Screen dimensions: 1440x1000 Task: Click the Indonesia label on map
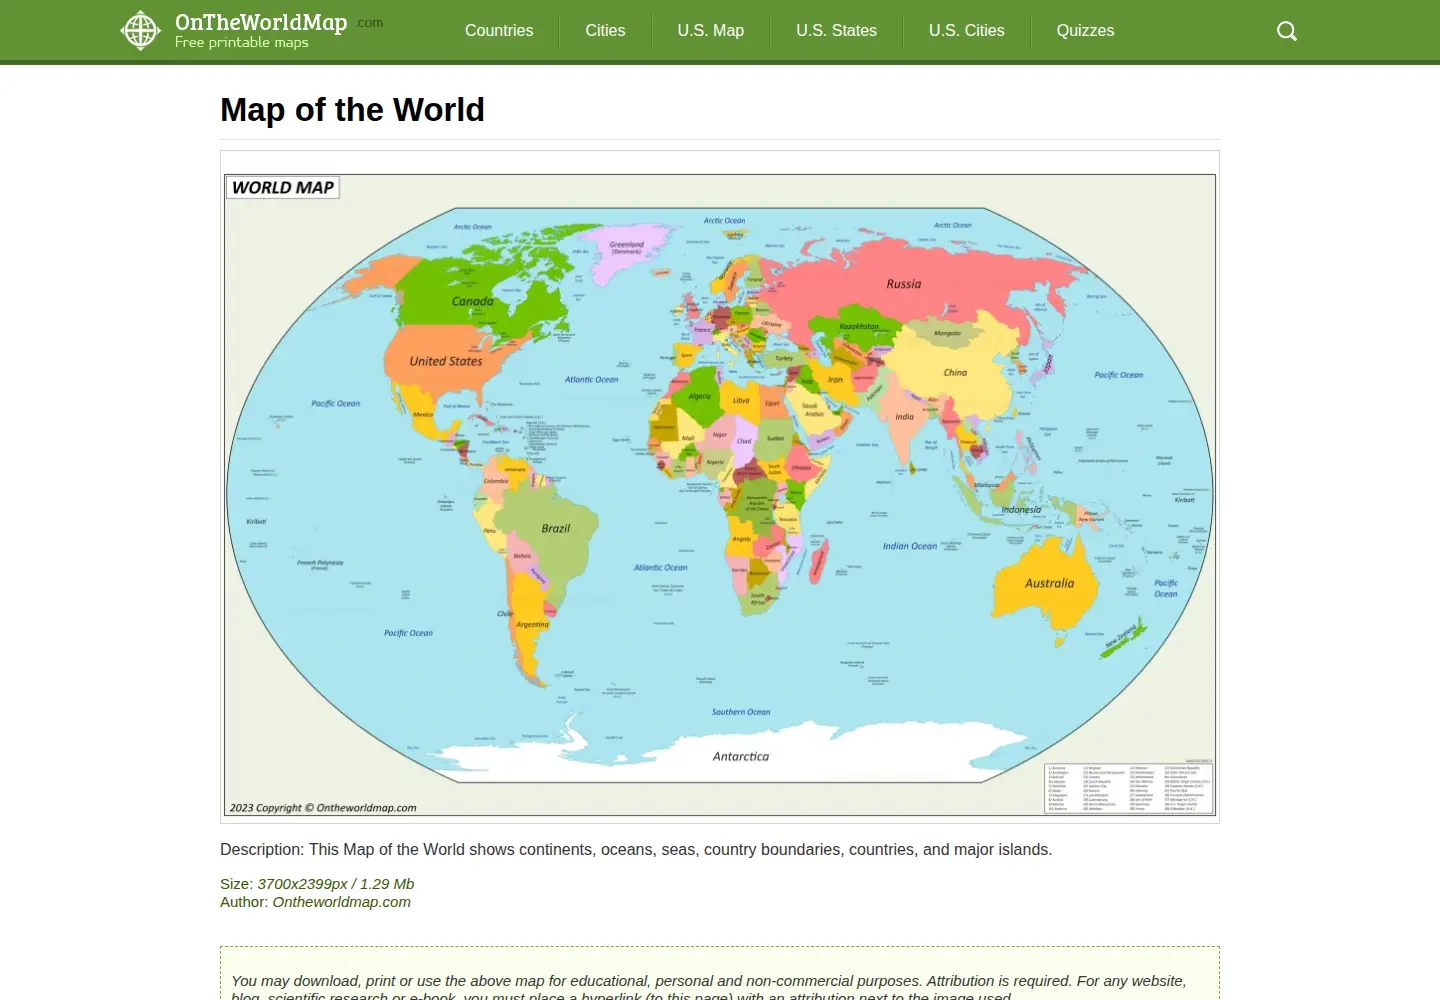coord(1021,509)
